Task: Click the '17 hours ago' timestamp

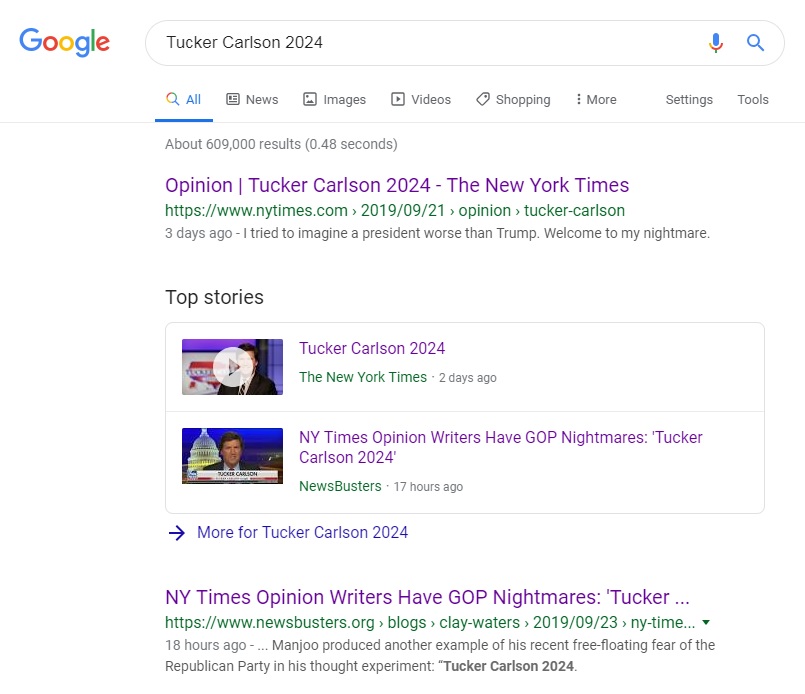Action: pos(428,487)
